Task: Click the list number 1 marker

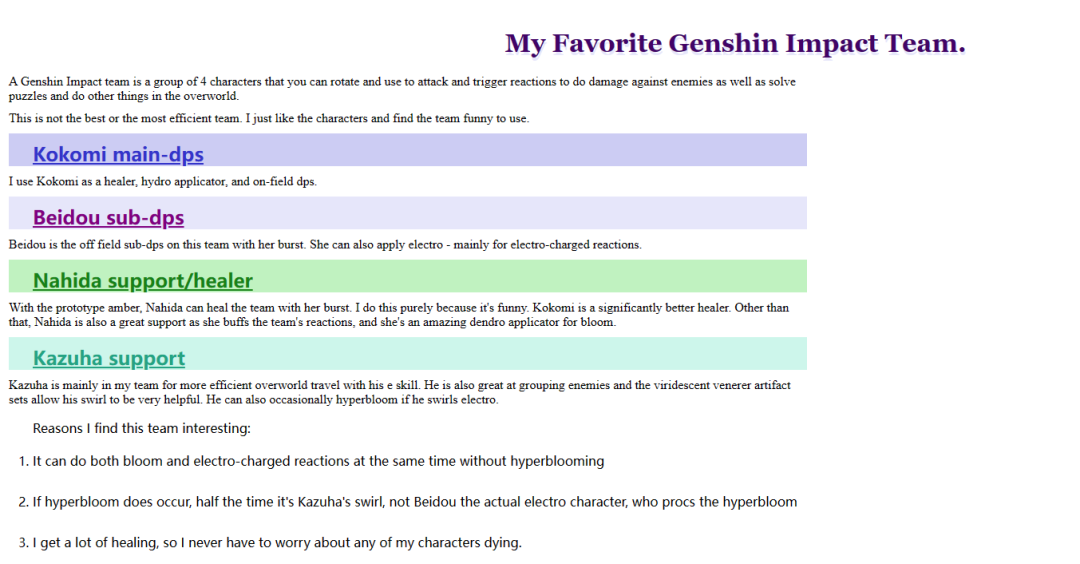Action: tap(23, 461)
